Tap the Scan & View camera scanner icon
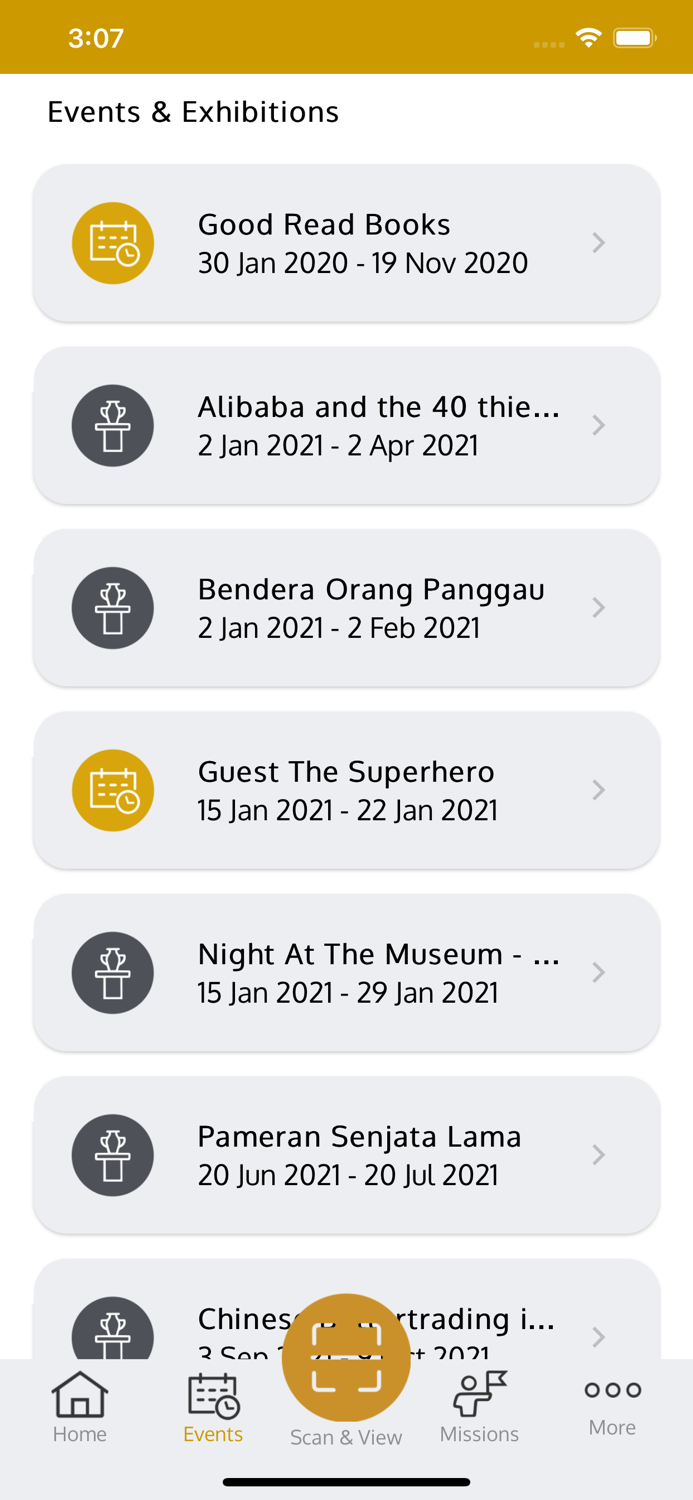The height and width of the screenshot is (1500, 693). click(346, 1357)
